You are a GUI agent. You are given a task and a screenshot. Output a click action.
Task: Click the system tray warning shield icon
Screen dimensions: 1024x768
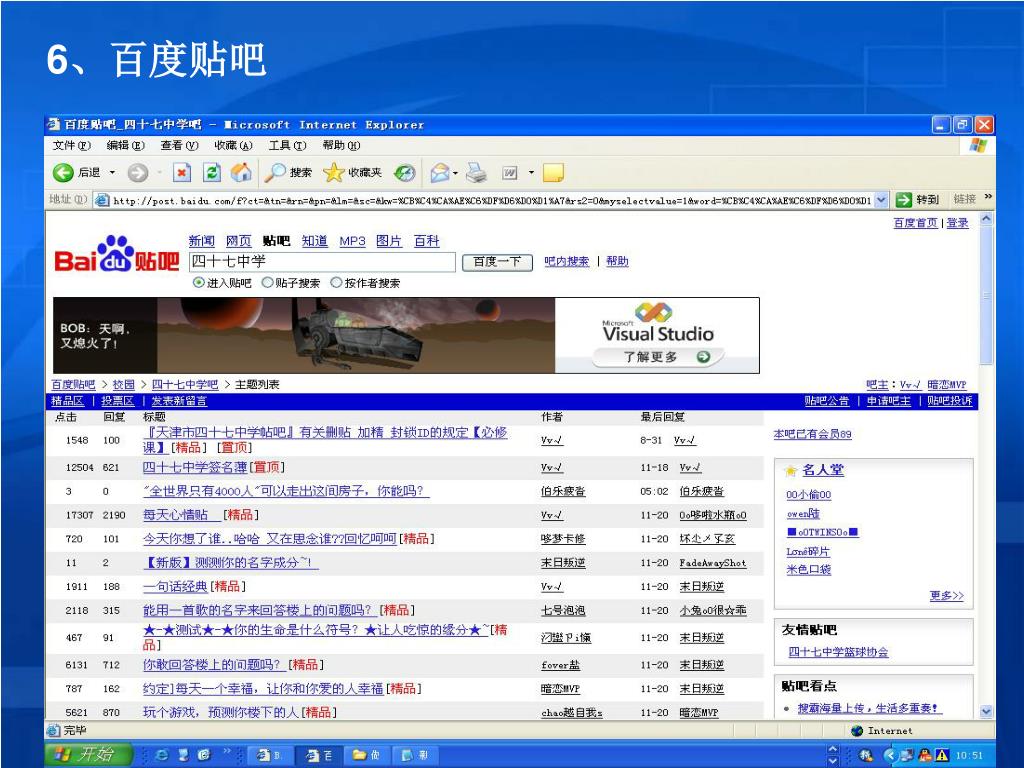tap(942, 755)
